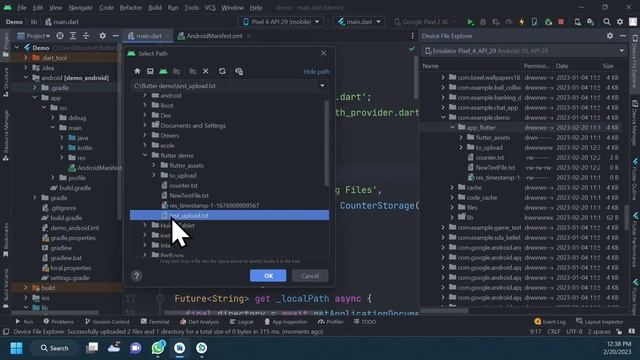Select test_upload.txt highlighted file
Screen dimensions: 640x360
(x=229, y=215)
